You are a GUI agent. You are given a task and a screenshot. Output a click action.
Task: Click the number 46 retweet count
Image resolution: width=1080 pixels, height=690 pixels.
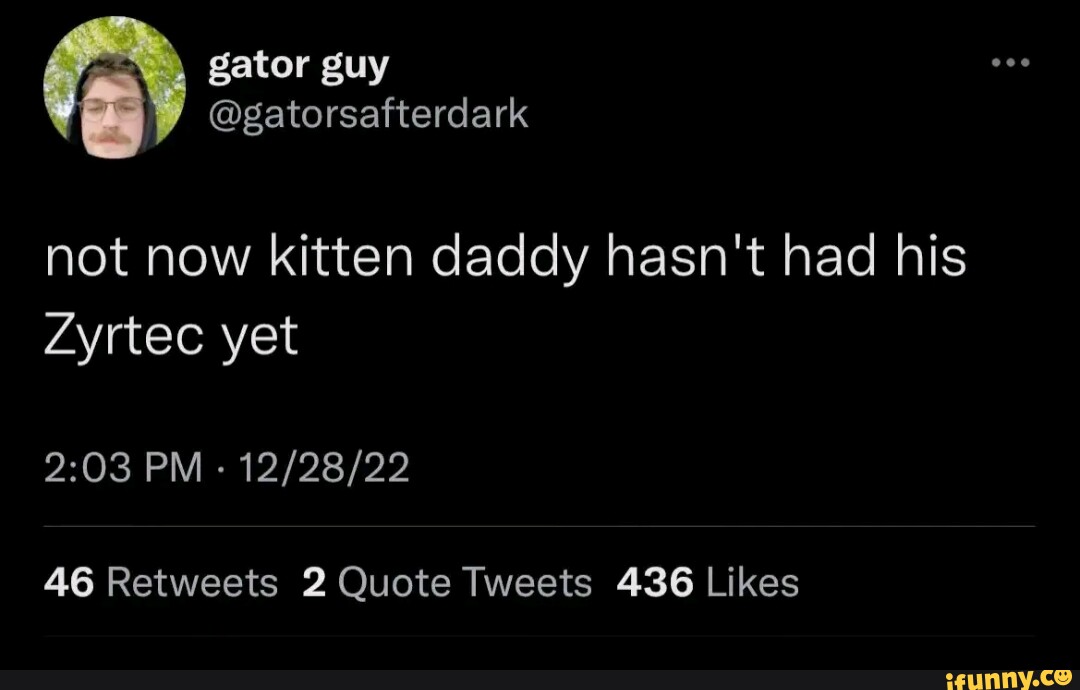69,582
